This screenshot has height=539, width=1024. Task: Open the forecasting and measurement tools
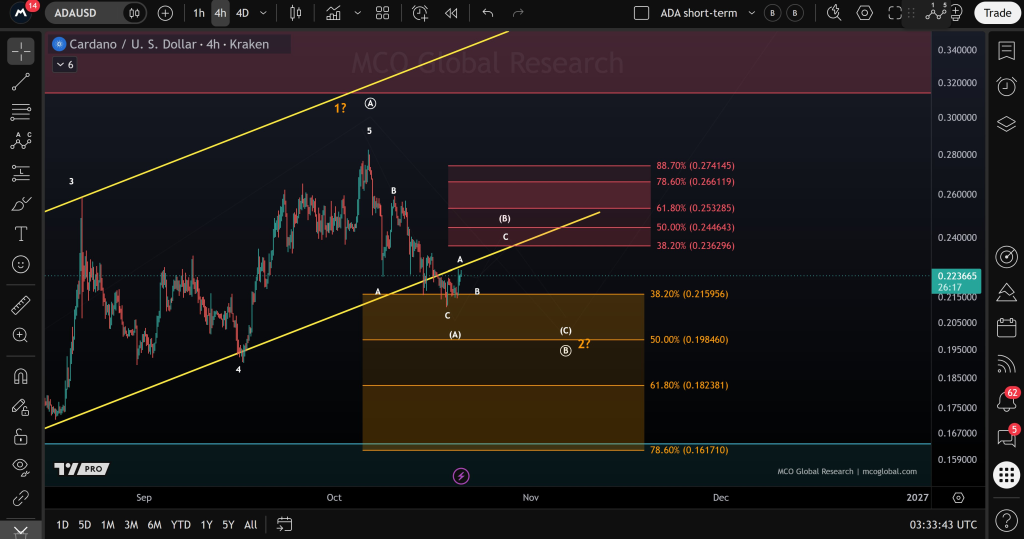pyautogui.click(x=21, y=173)
